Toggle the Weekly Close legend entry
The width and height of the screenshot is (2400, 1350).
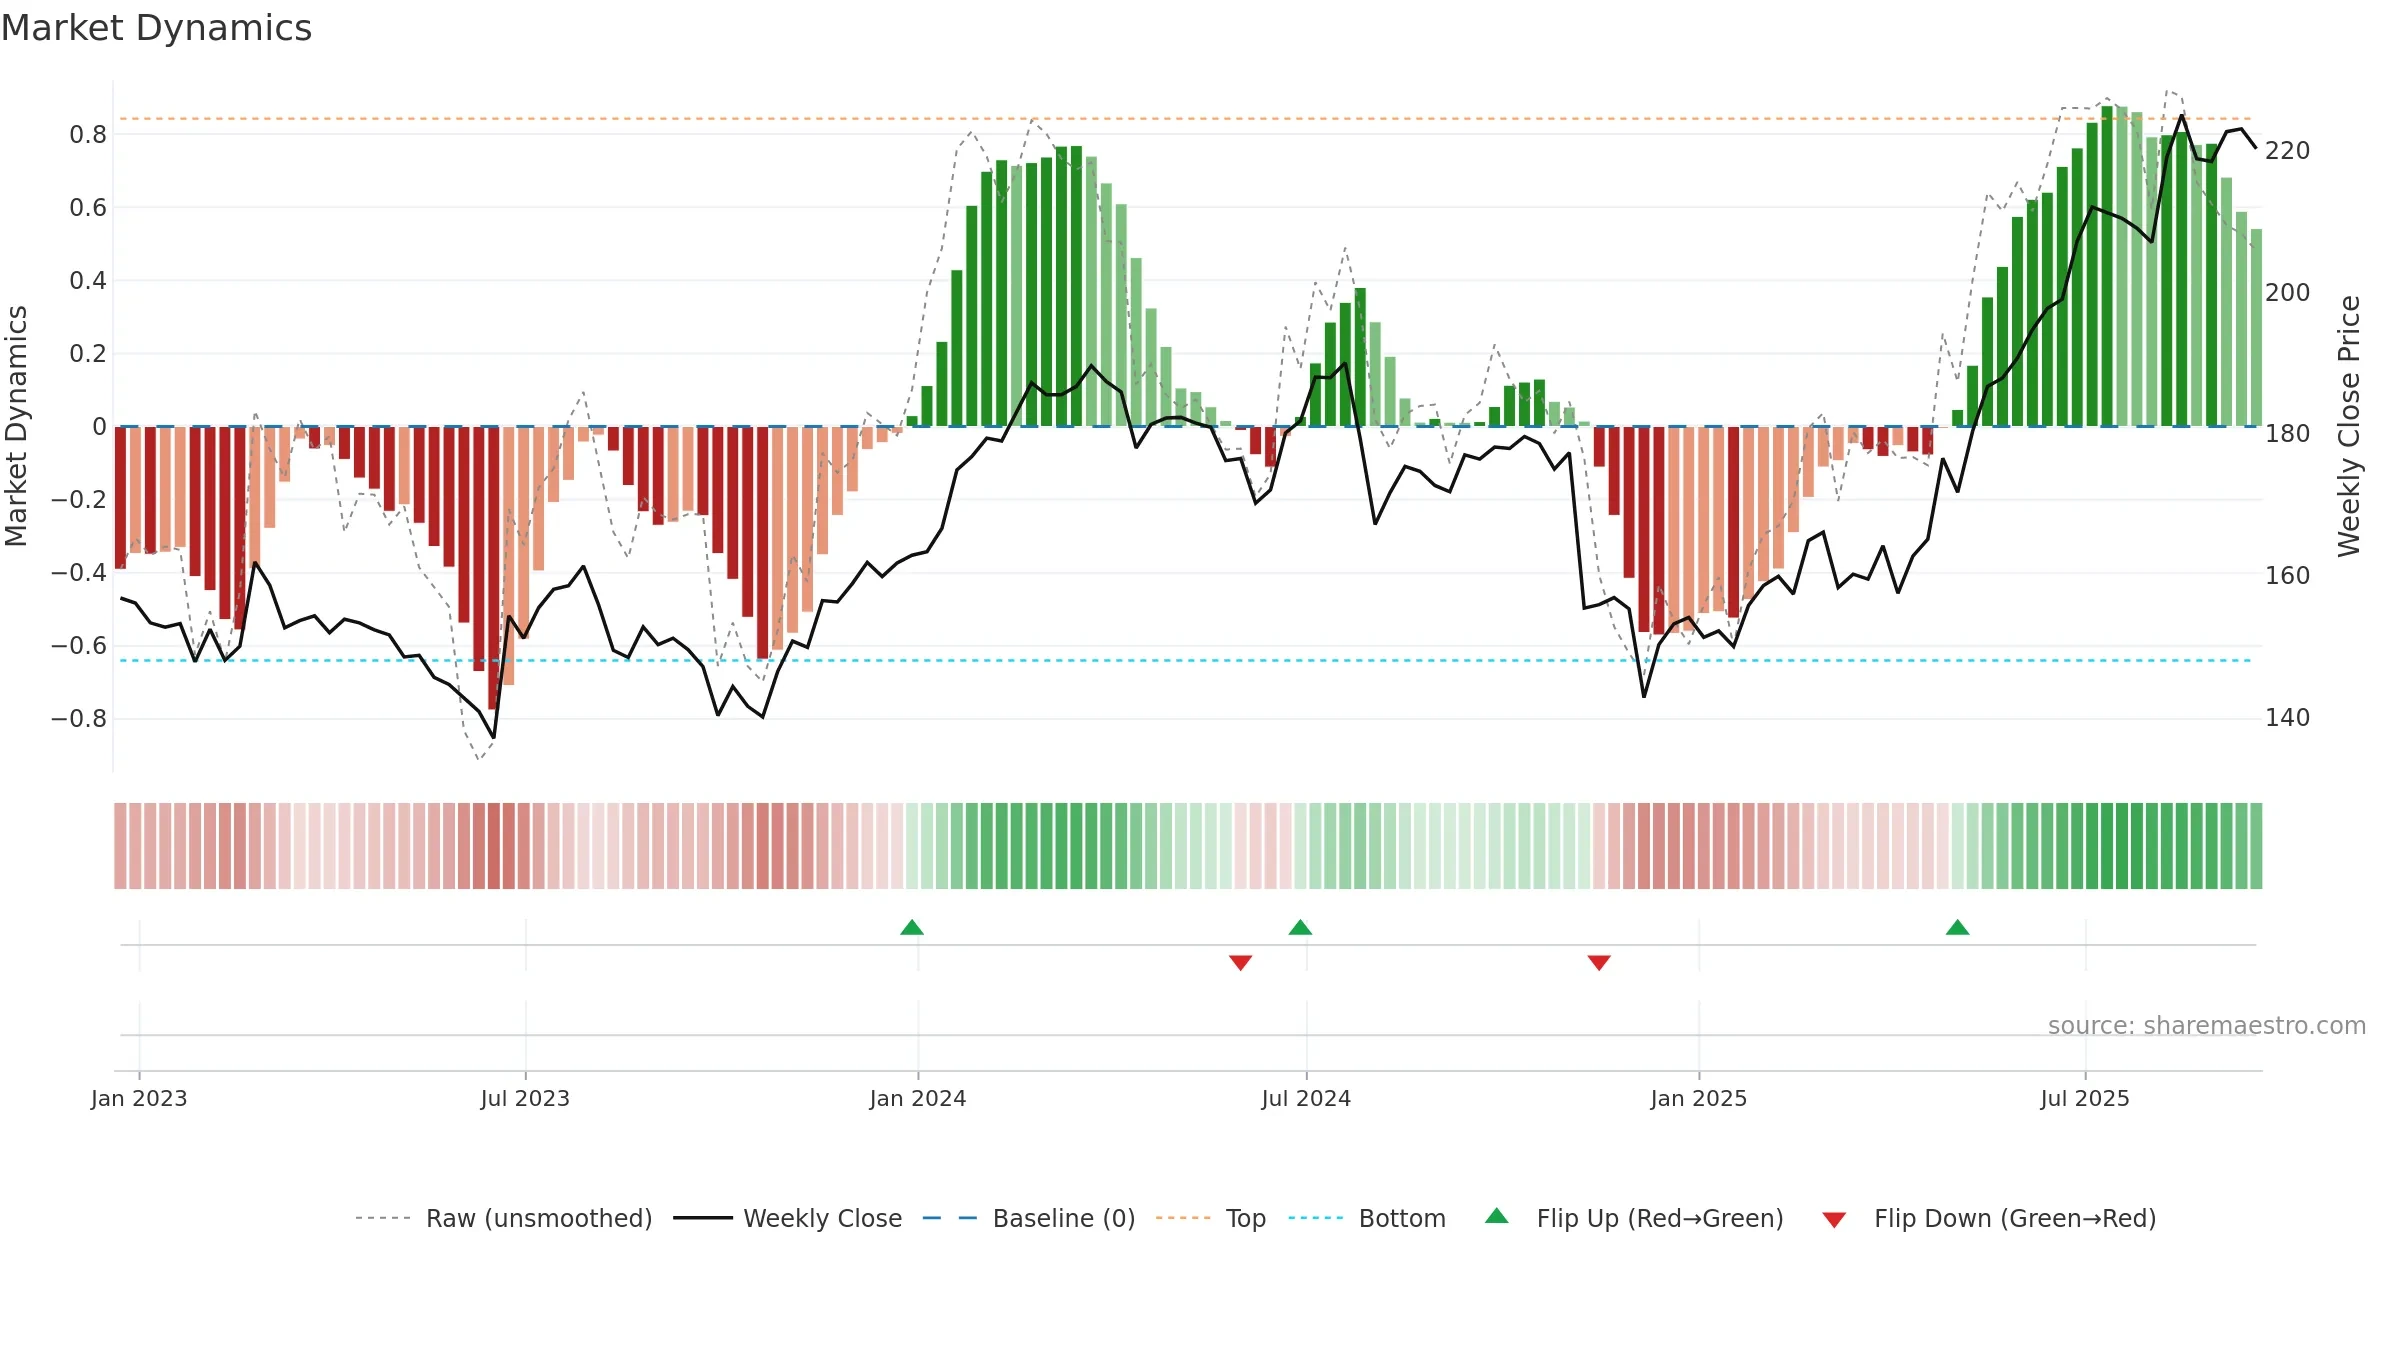[788, 1218]
